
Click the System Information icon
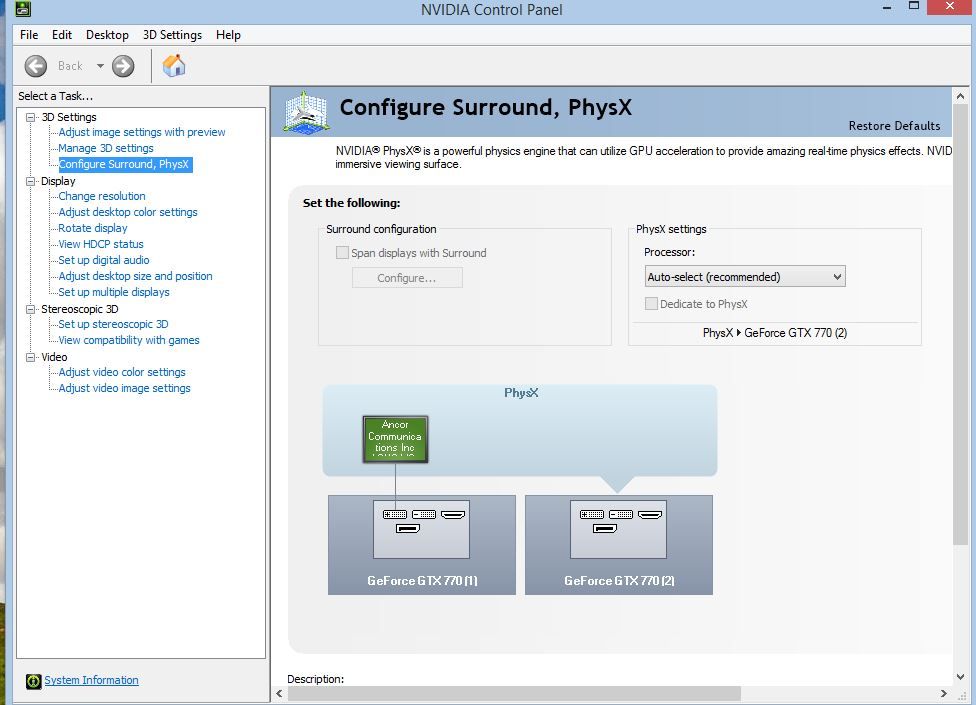[x=34, y=681]
